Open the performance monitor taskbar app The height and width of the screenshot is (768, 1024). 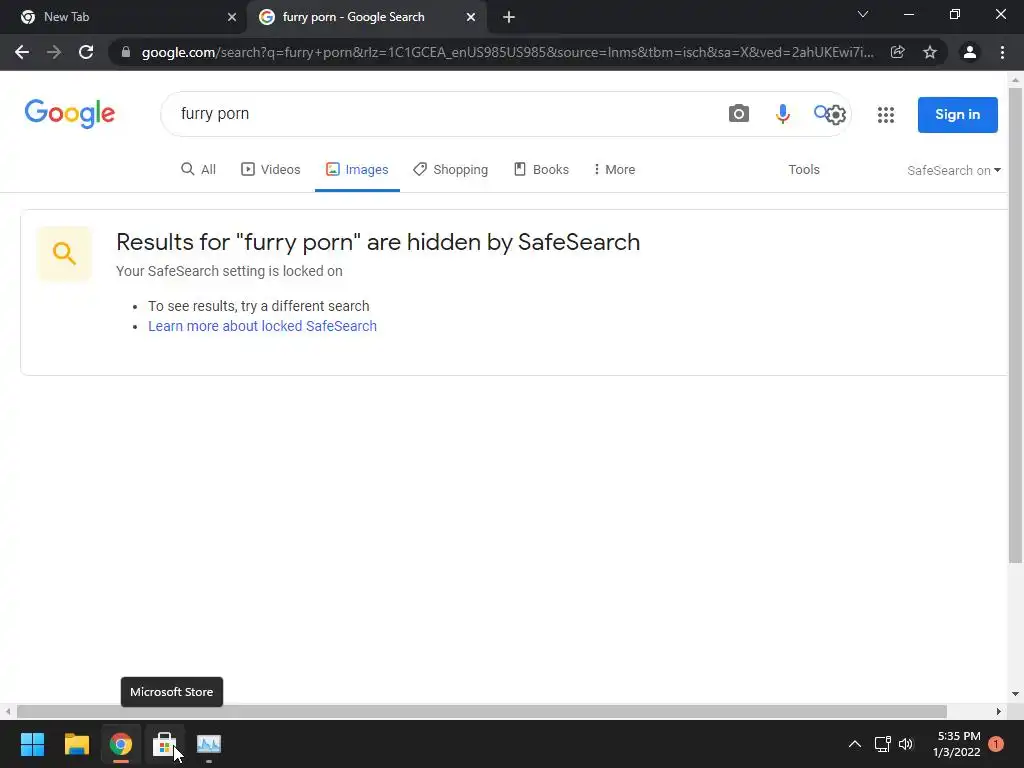pyautogui.click(x=209, y=744)
